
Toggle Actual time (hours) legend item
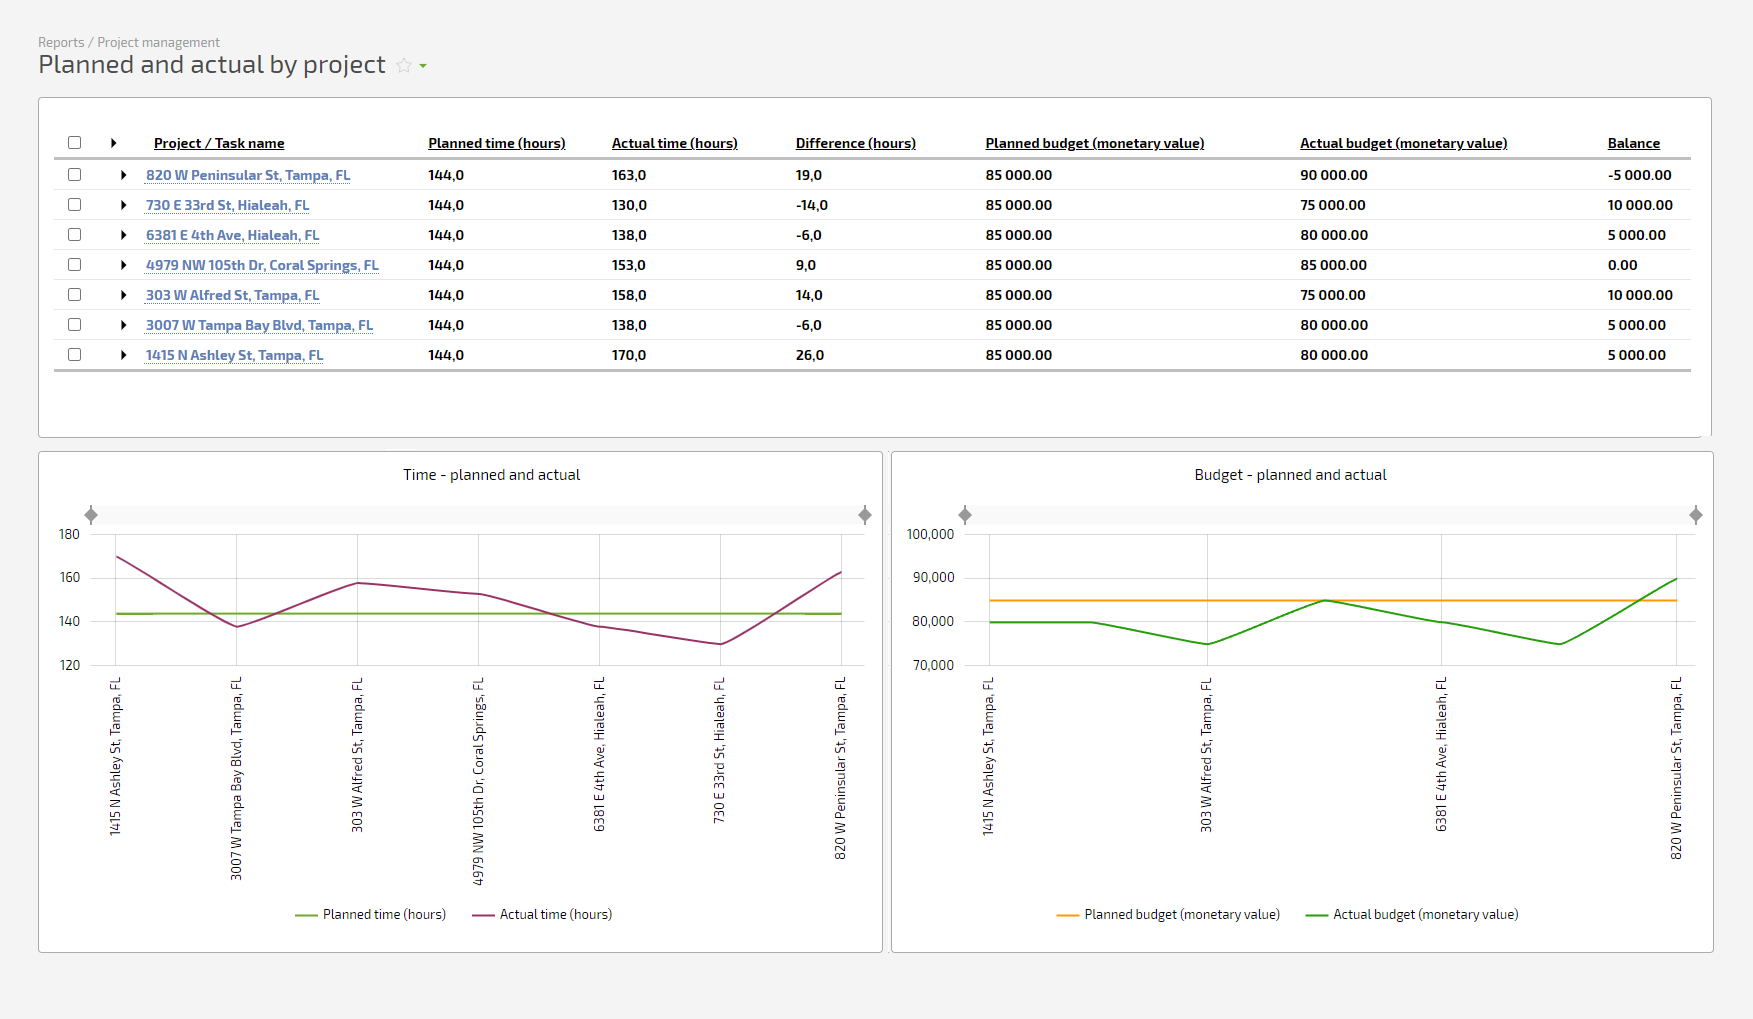point(542,914)
